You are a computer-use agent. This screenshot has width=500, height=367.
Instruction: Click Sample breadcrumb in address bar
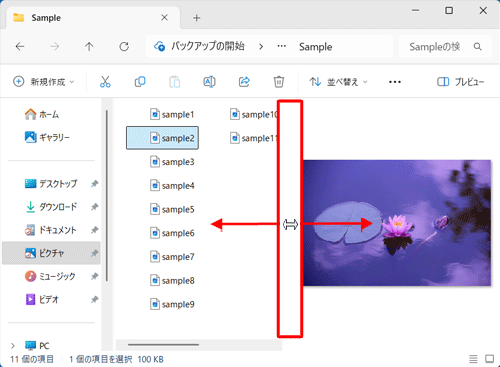pyautogui.click(x=315, y=47)
